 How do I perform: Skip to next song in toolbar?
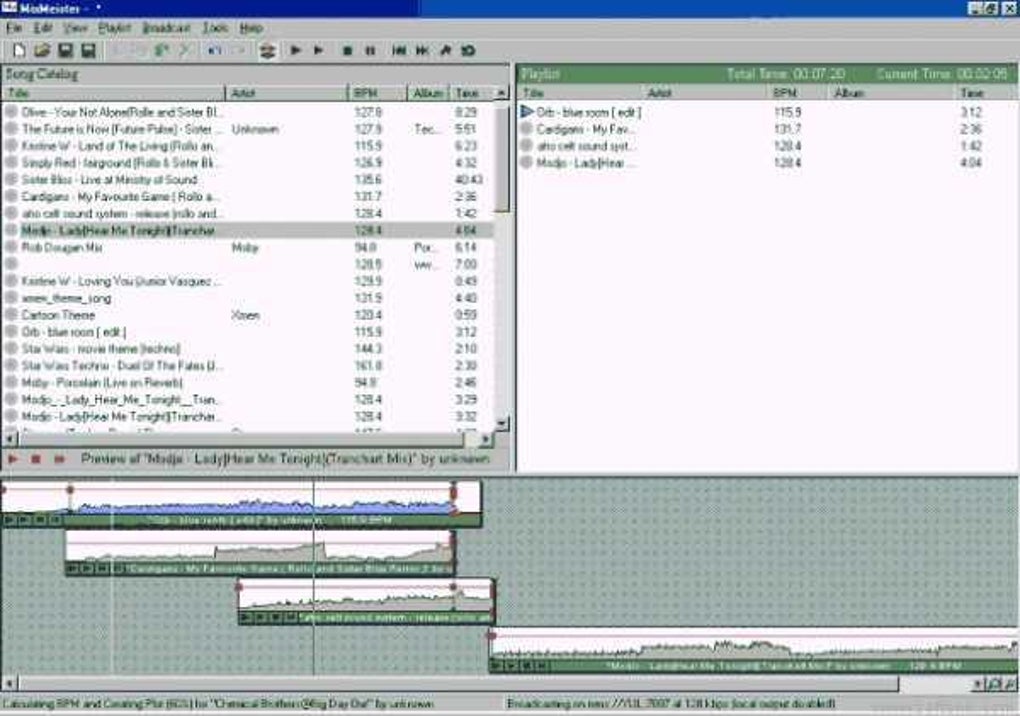(x=422, y=51)
